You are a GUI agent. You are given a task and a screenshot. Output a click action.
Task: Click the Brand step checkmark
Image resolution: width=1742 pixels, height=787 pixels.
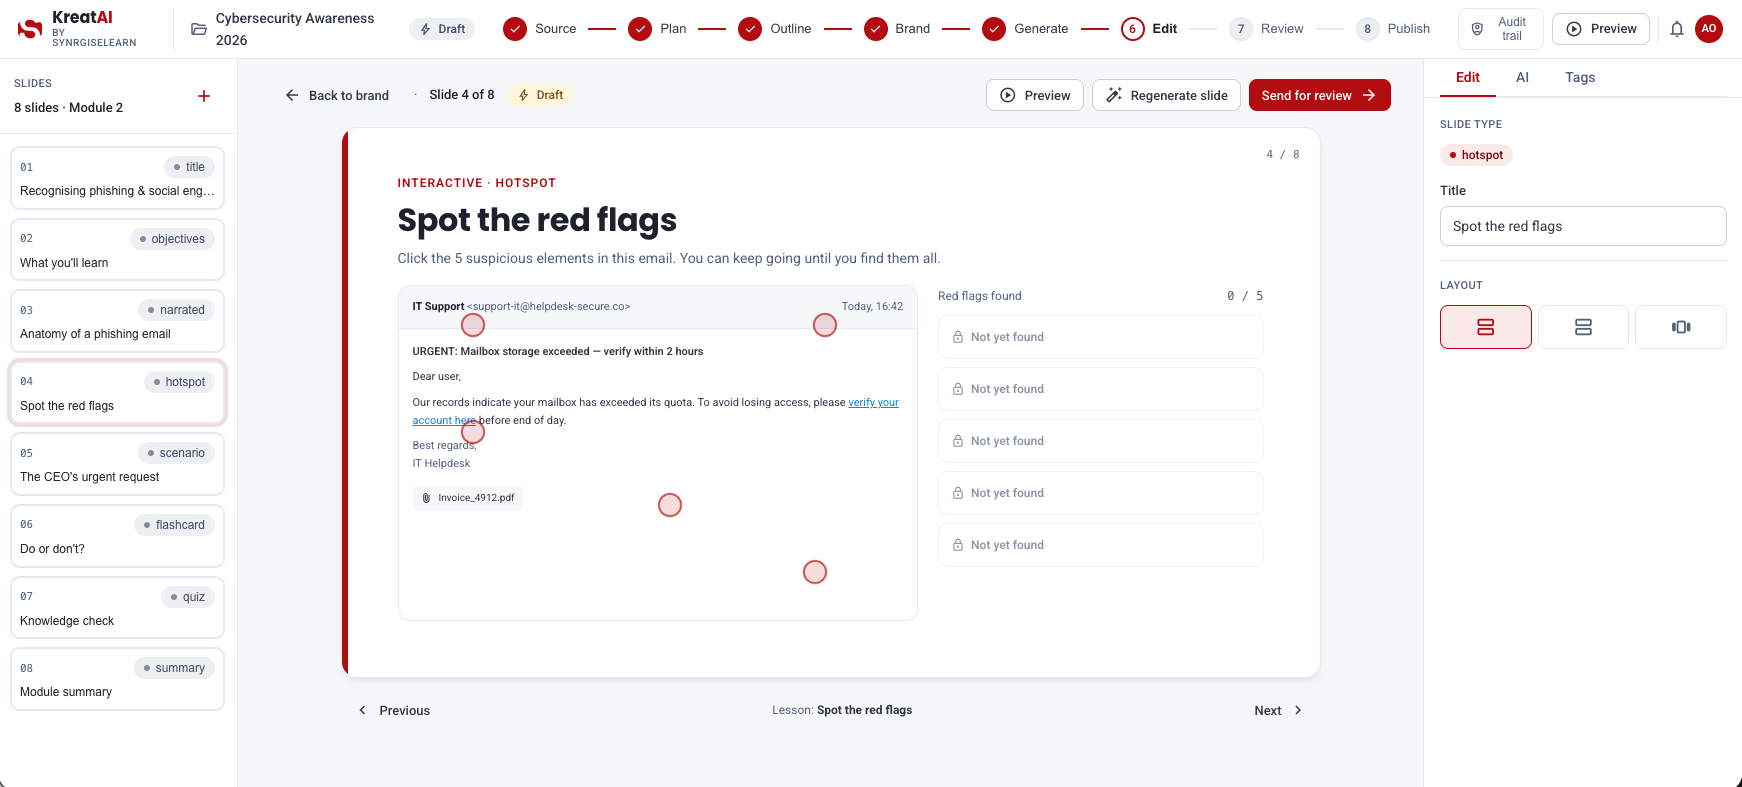pyautogui.click(x=876, y=29)
